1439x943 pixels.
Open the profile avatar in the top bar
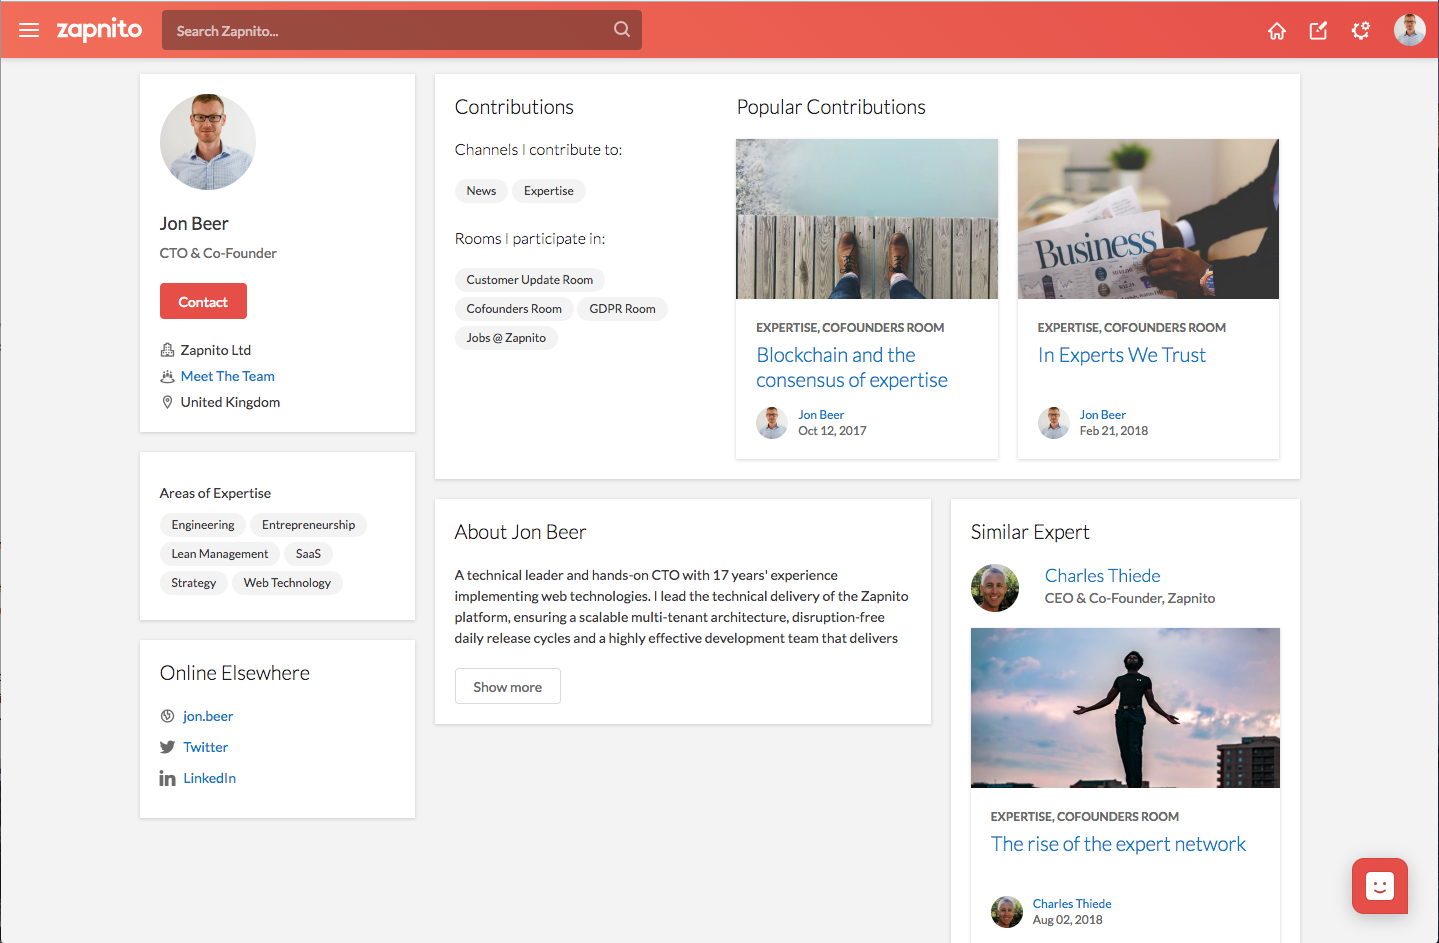tap(1409, 30)
